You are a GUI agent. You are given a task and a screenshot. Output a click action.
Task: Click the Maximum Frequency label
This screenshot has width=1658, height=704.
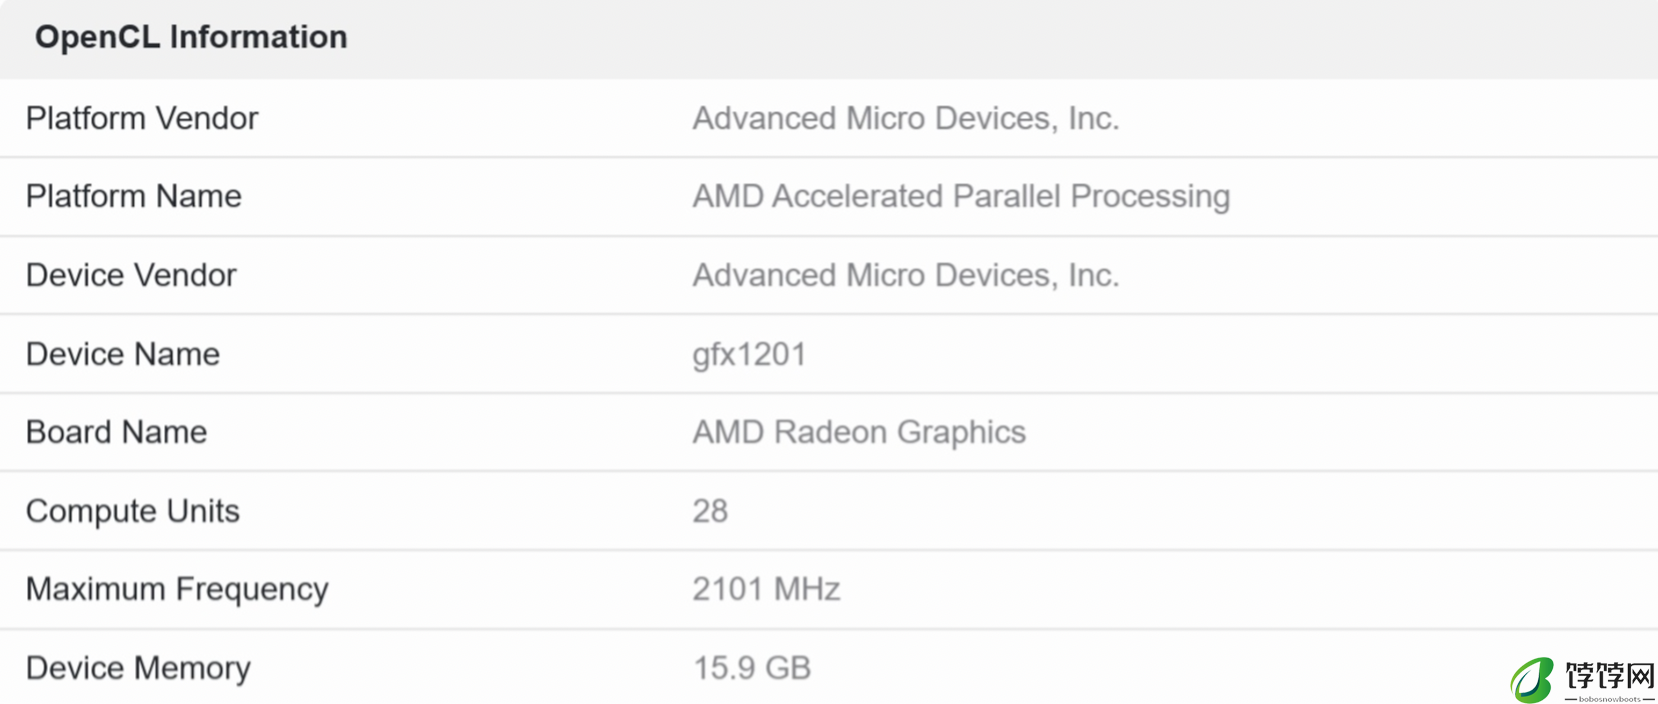177,589
